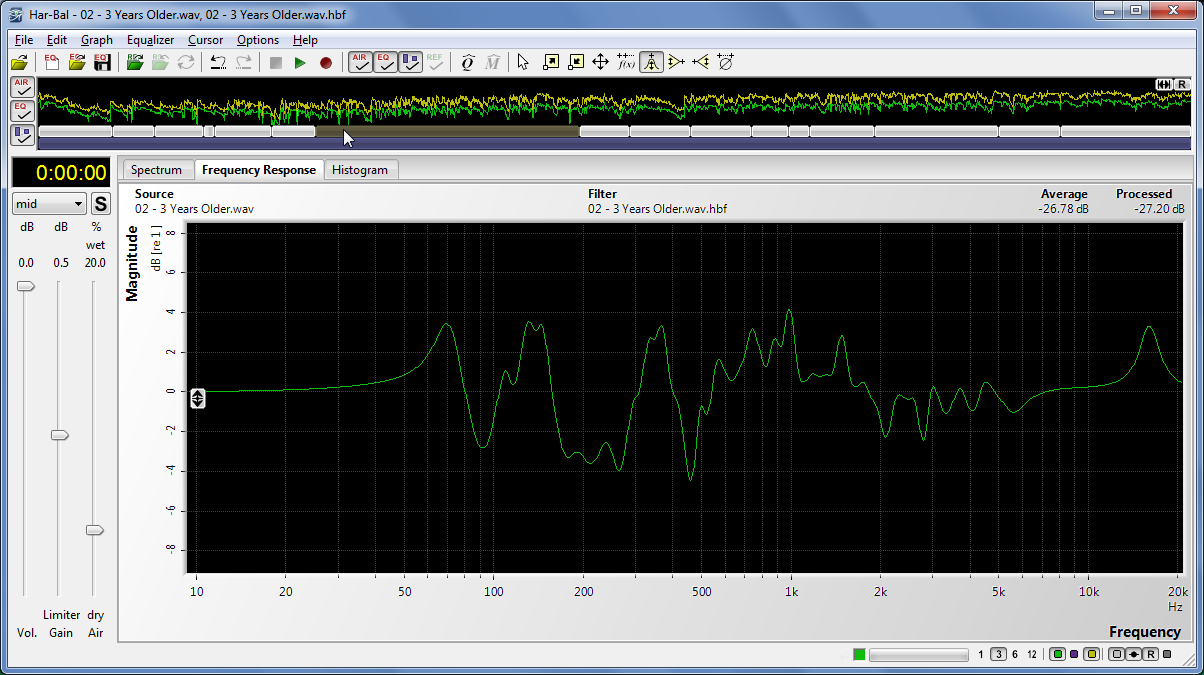Screen dimensions: 1204x675
Task: Select the Q-hat toolbar icon
Action: pyautogui.click(x=467, y=62)
